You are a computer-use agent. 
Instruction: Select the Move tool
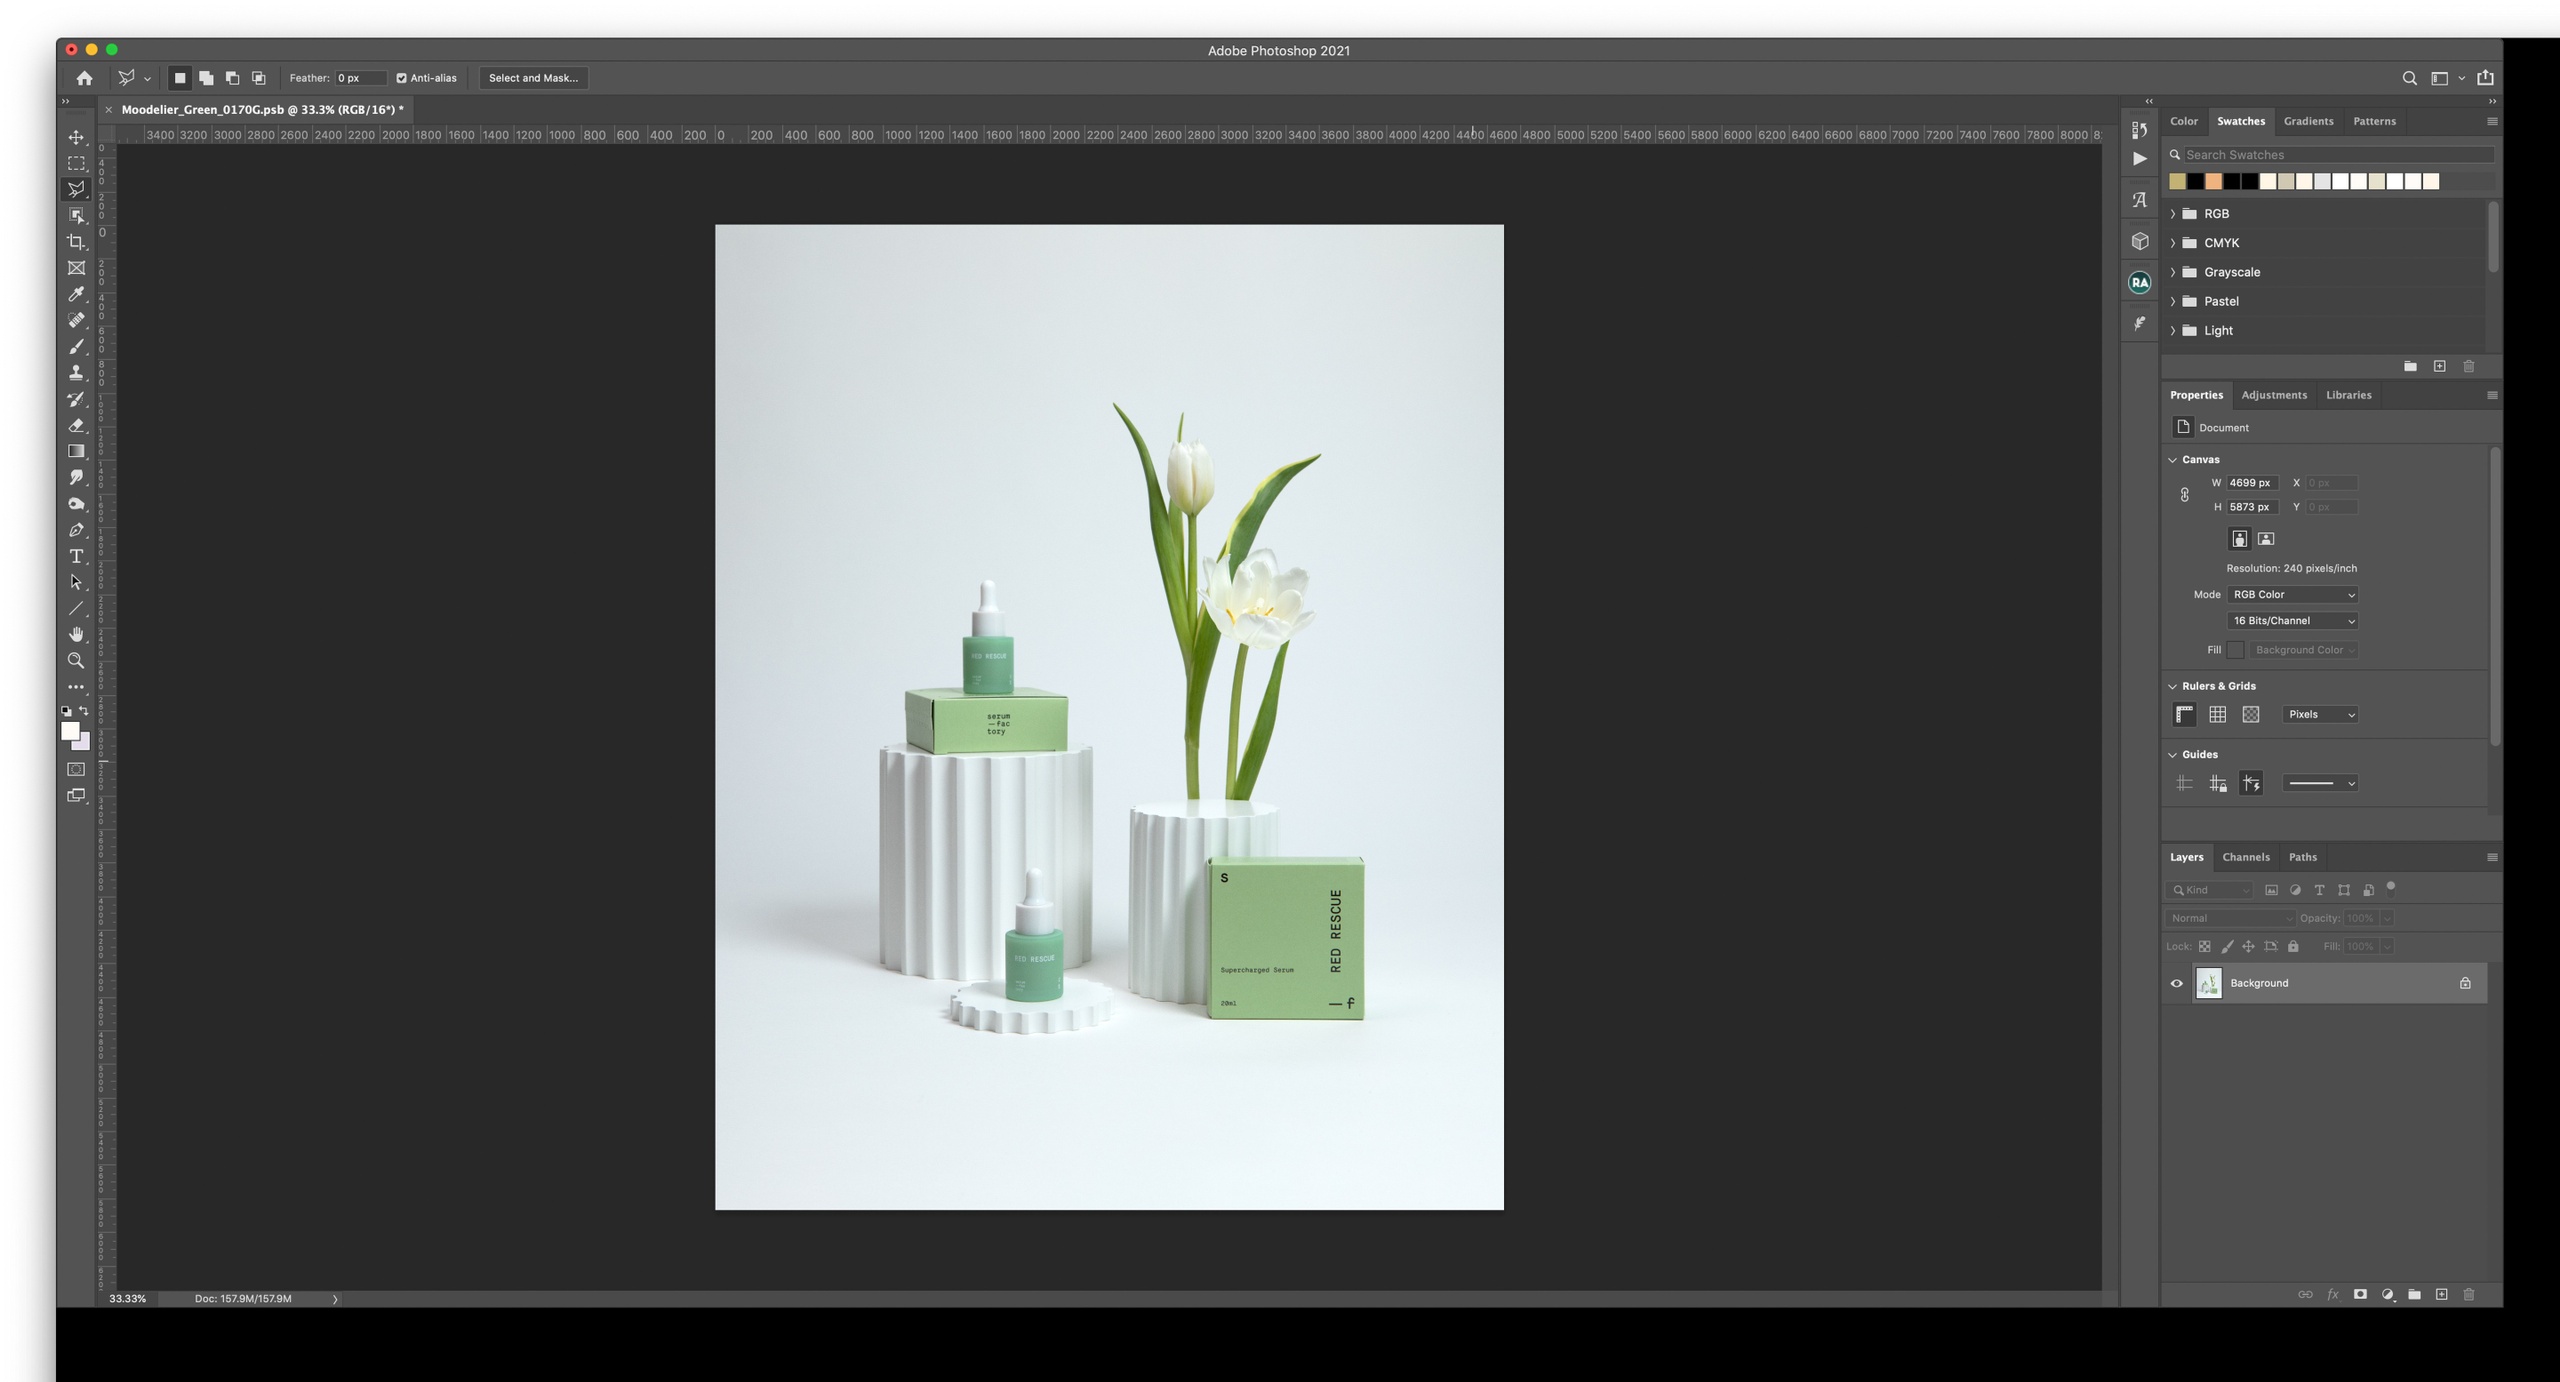[x=76, y=137]
